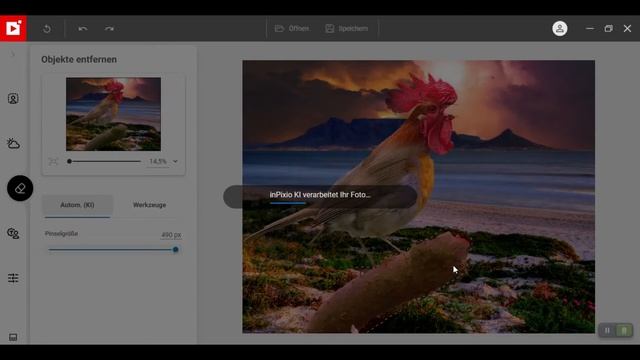Select the clone stamp tool icon
The height and width of the screenshot is (360, 640).
[x=13, y=233]
